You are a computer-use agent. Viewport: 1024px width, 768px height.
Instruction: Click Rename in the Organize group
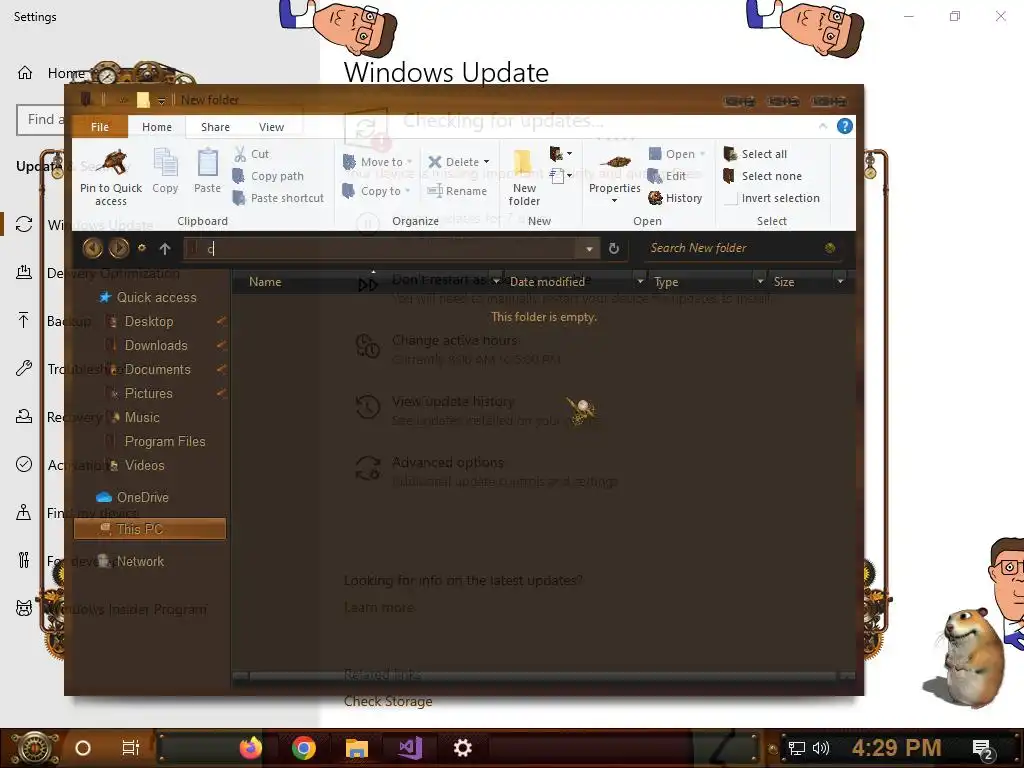[457, 191]
